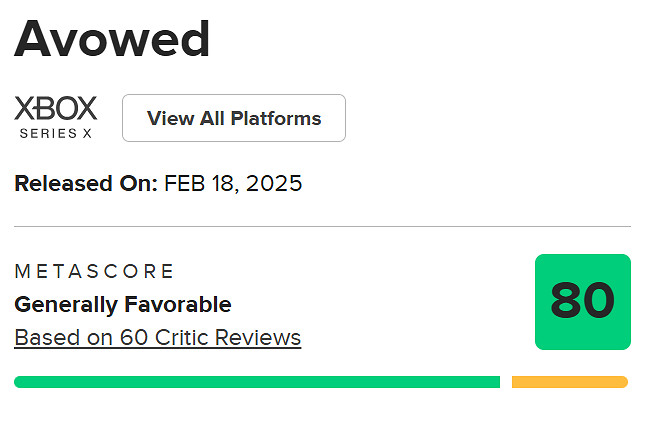The image size is (646, 421).
Task: Click the METASCORE heading label
Action: (x=94, y=271)
